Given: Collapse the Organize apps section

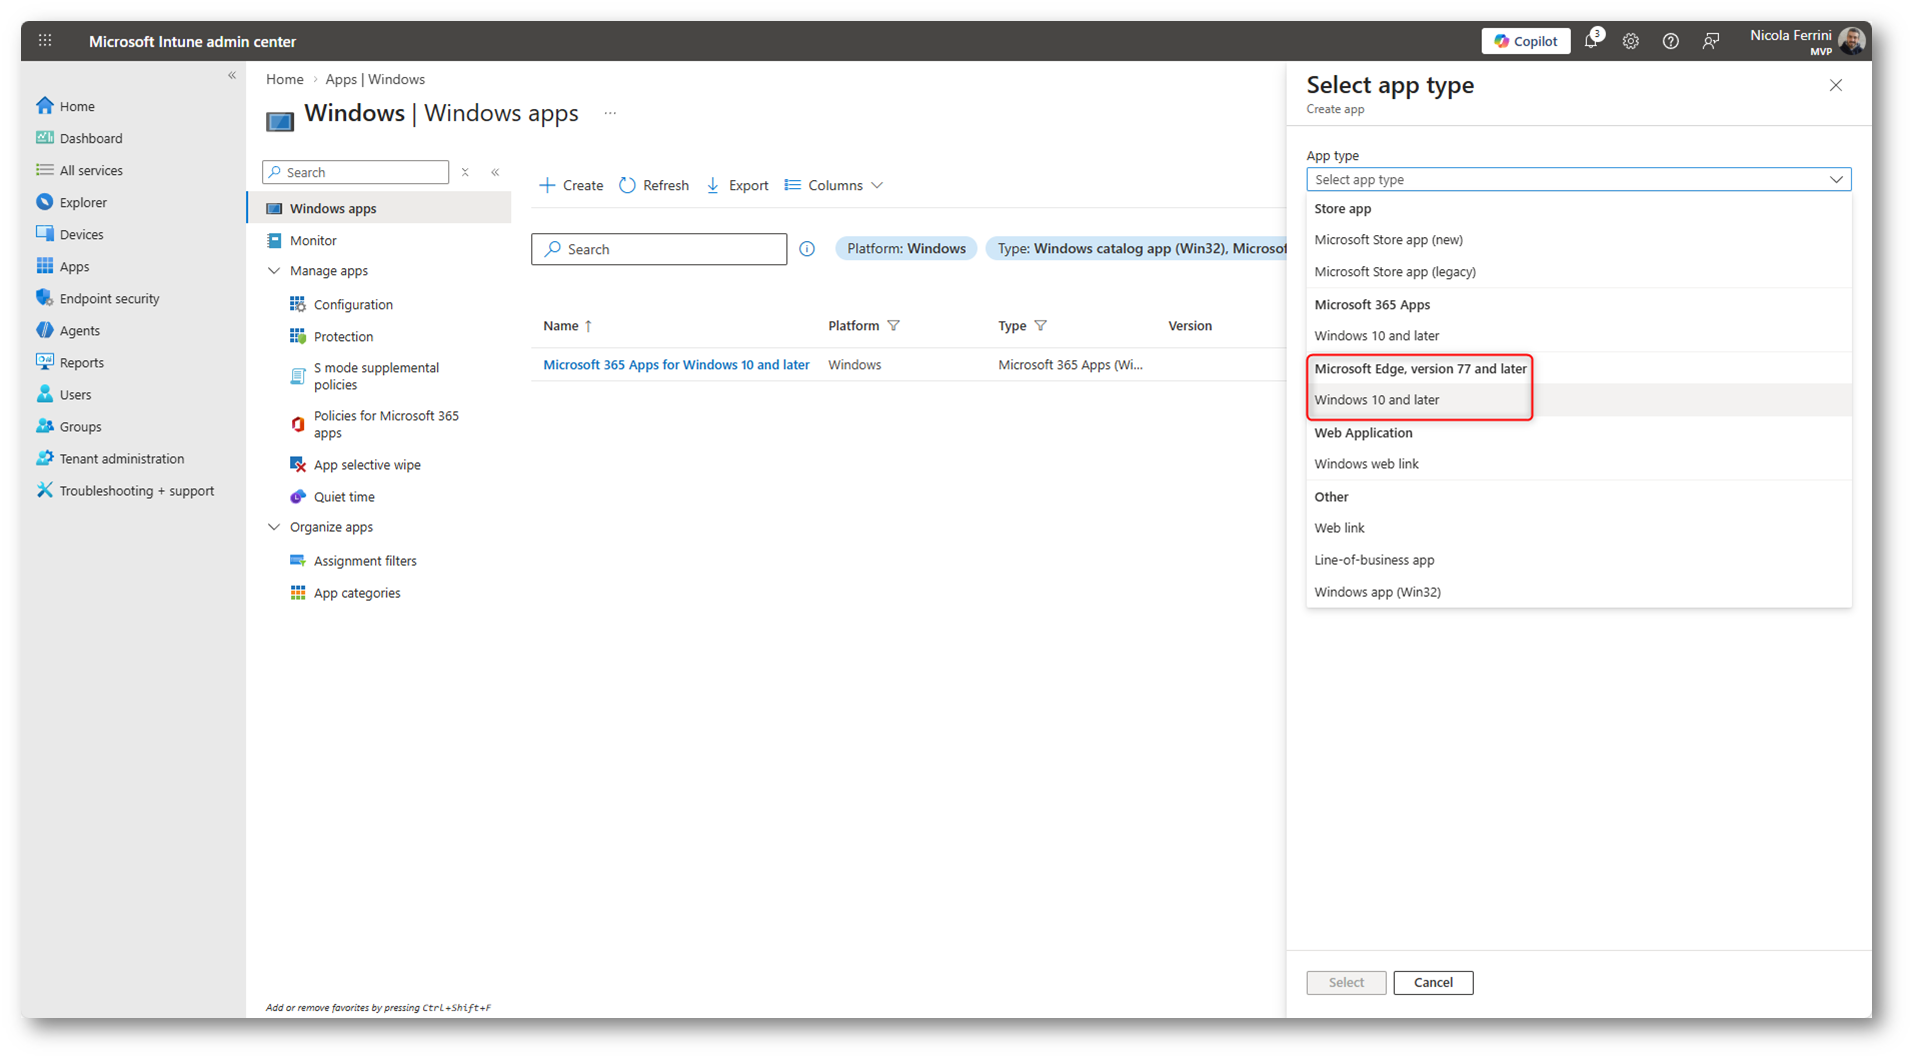Looking at the screenshot, I should [x=274, y=527].
